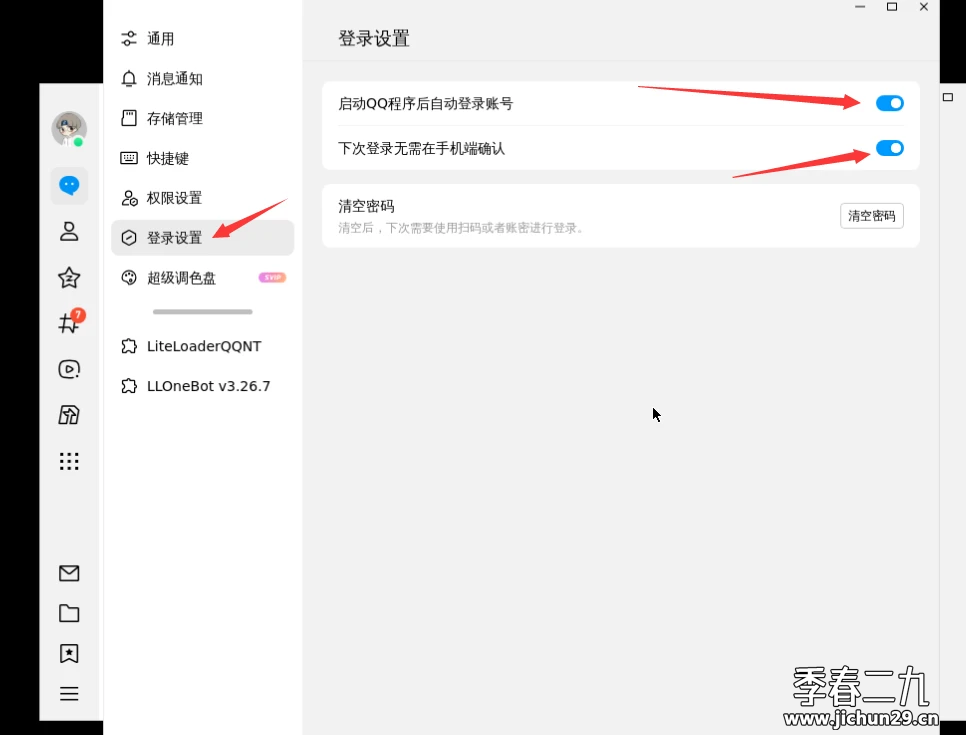Toggle auto-login switch at top
The image size is (966, 735).
(x=888, y=102)
